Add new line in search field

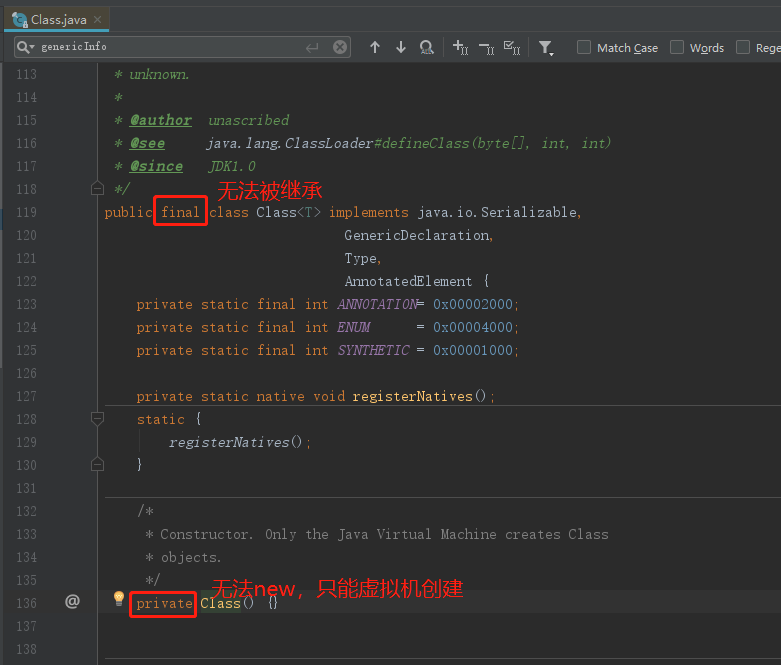312,47
